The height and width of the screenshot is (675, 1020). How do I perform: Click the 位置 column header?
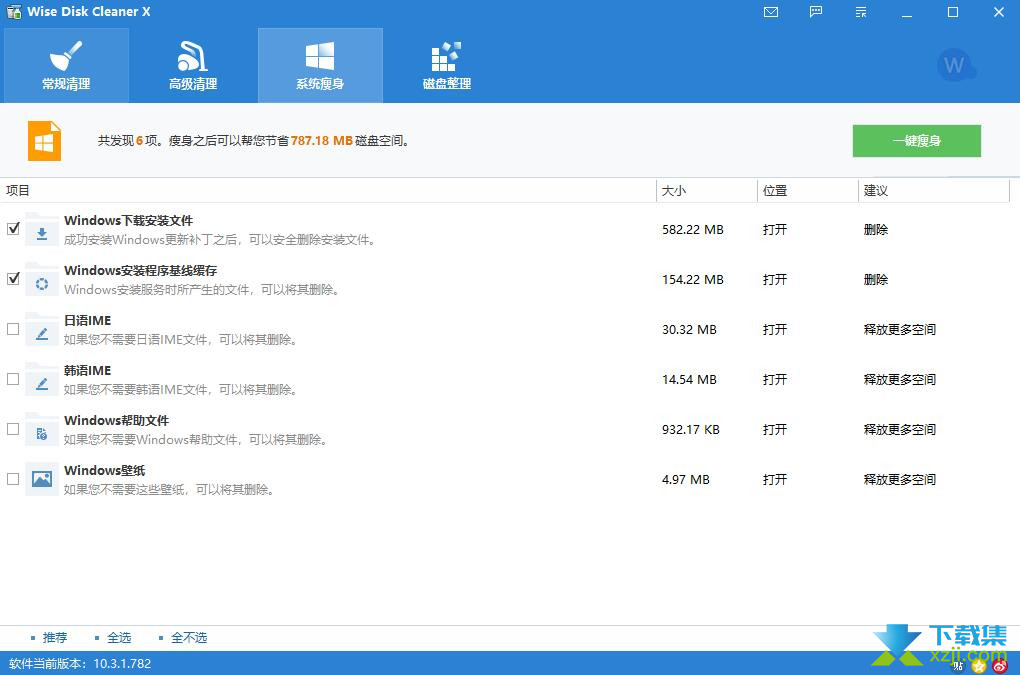[808, 191]
